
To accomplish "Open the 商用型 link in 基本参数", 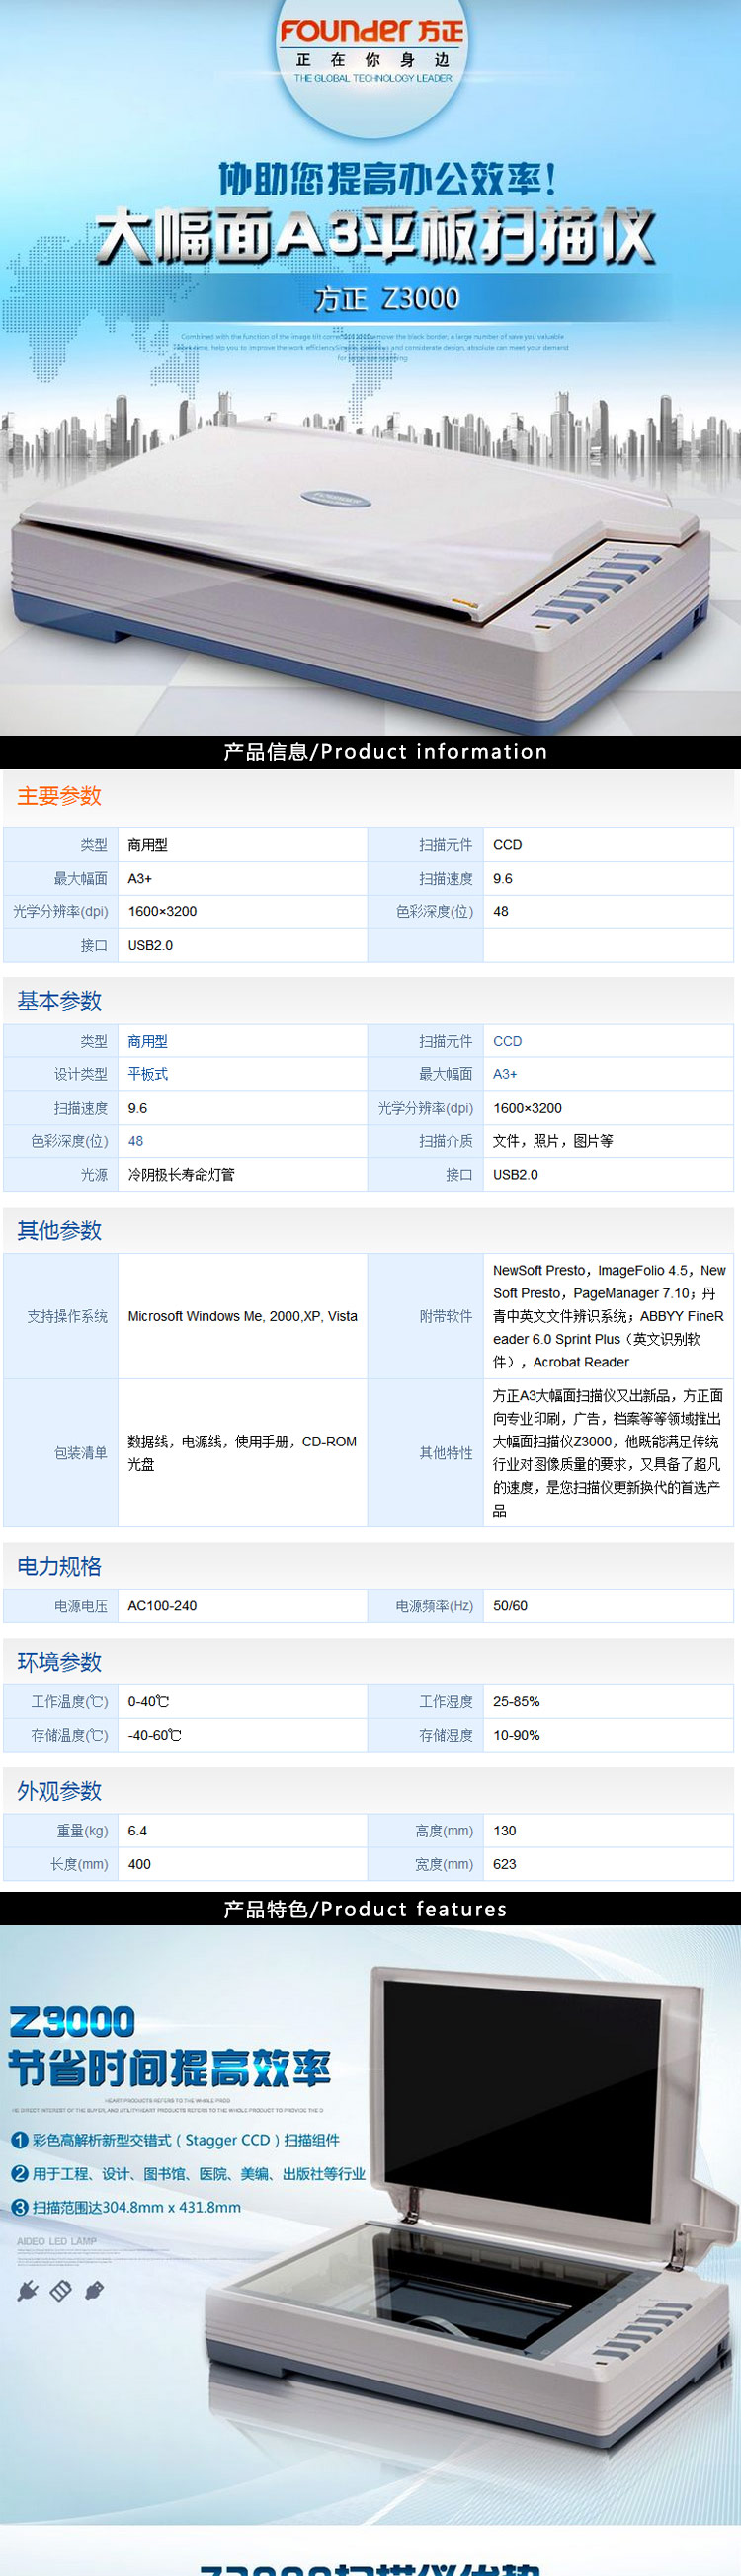I will (147, 1041).
